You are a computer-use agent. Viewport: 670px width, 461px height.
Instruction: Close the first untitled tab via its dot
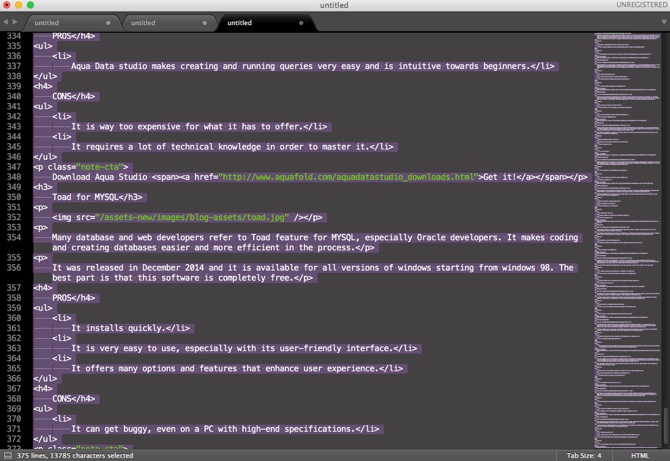tap(108, 23)
